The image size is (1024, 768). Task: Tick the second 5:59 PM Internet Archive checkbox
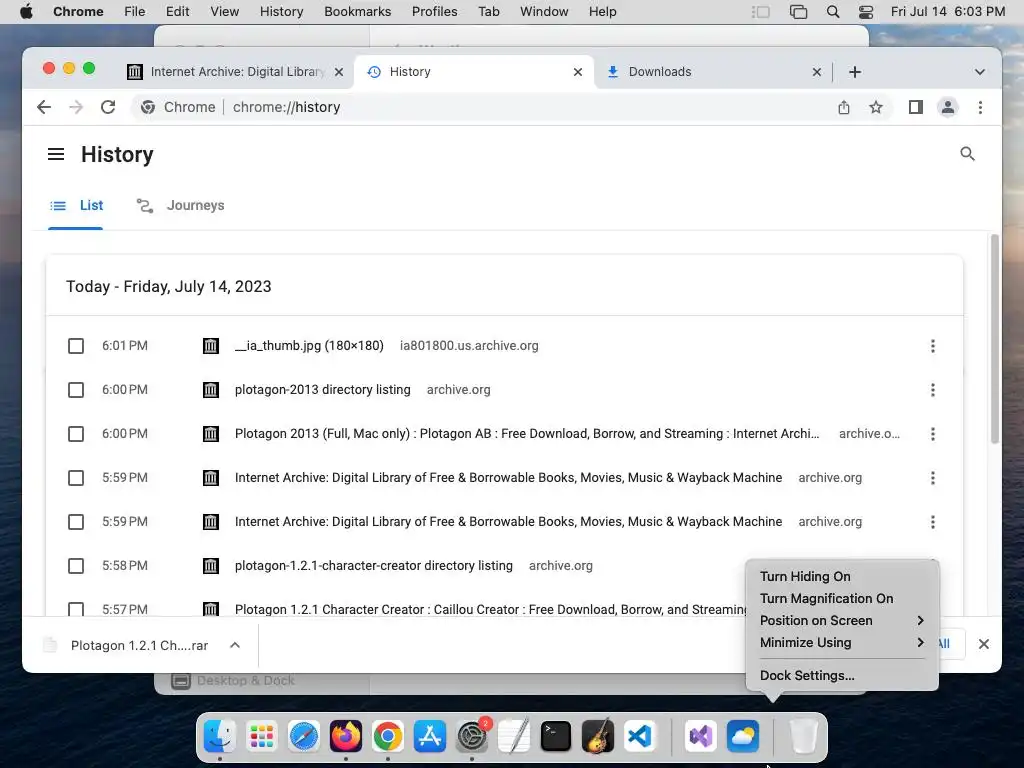point(76,522)
